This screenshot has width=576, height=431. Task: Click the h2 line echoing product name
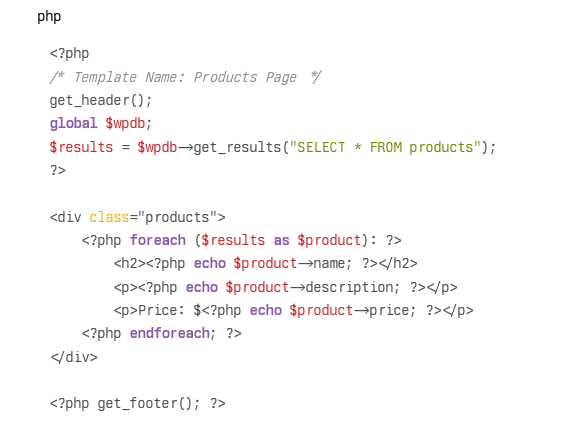pyautogui.click(x=266, y=263)
